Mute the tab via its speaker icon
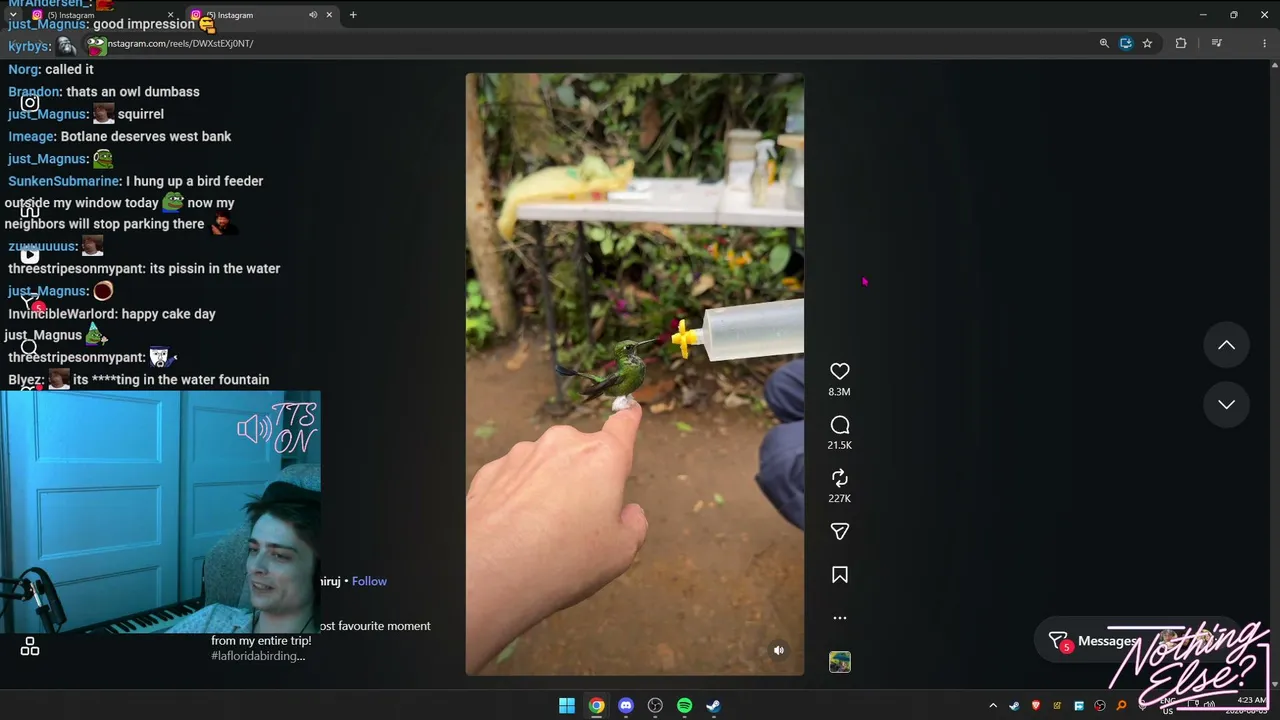Screen dimensions: 1280x720 [313, 15]
